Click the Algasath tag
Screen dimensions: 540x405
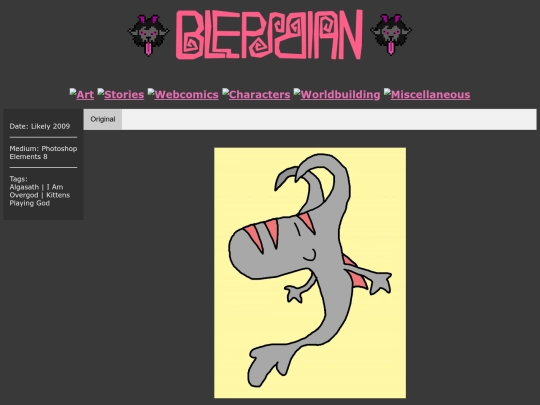pos(24,187)
